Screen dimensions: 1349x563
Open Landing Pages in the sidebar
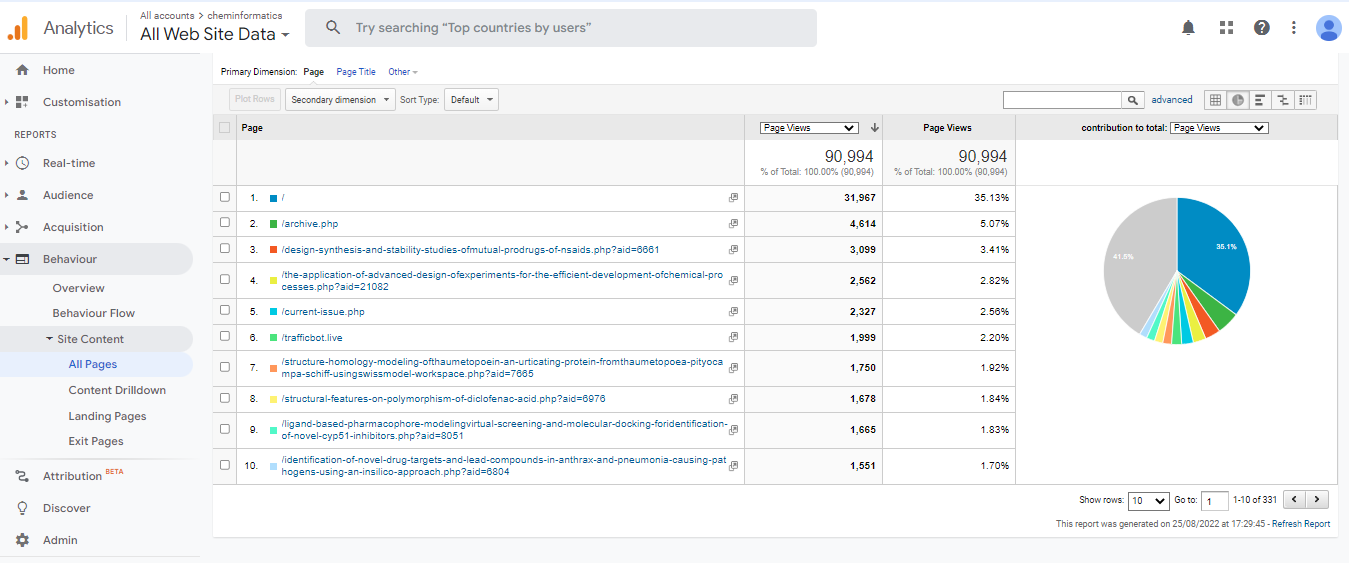point(107,416)
